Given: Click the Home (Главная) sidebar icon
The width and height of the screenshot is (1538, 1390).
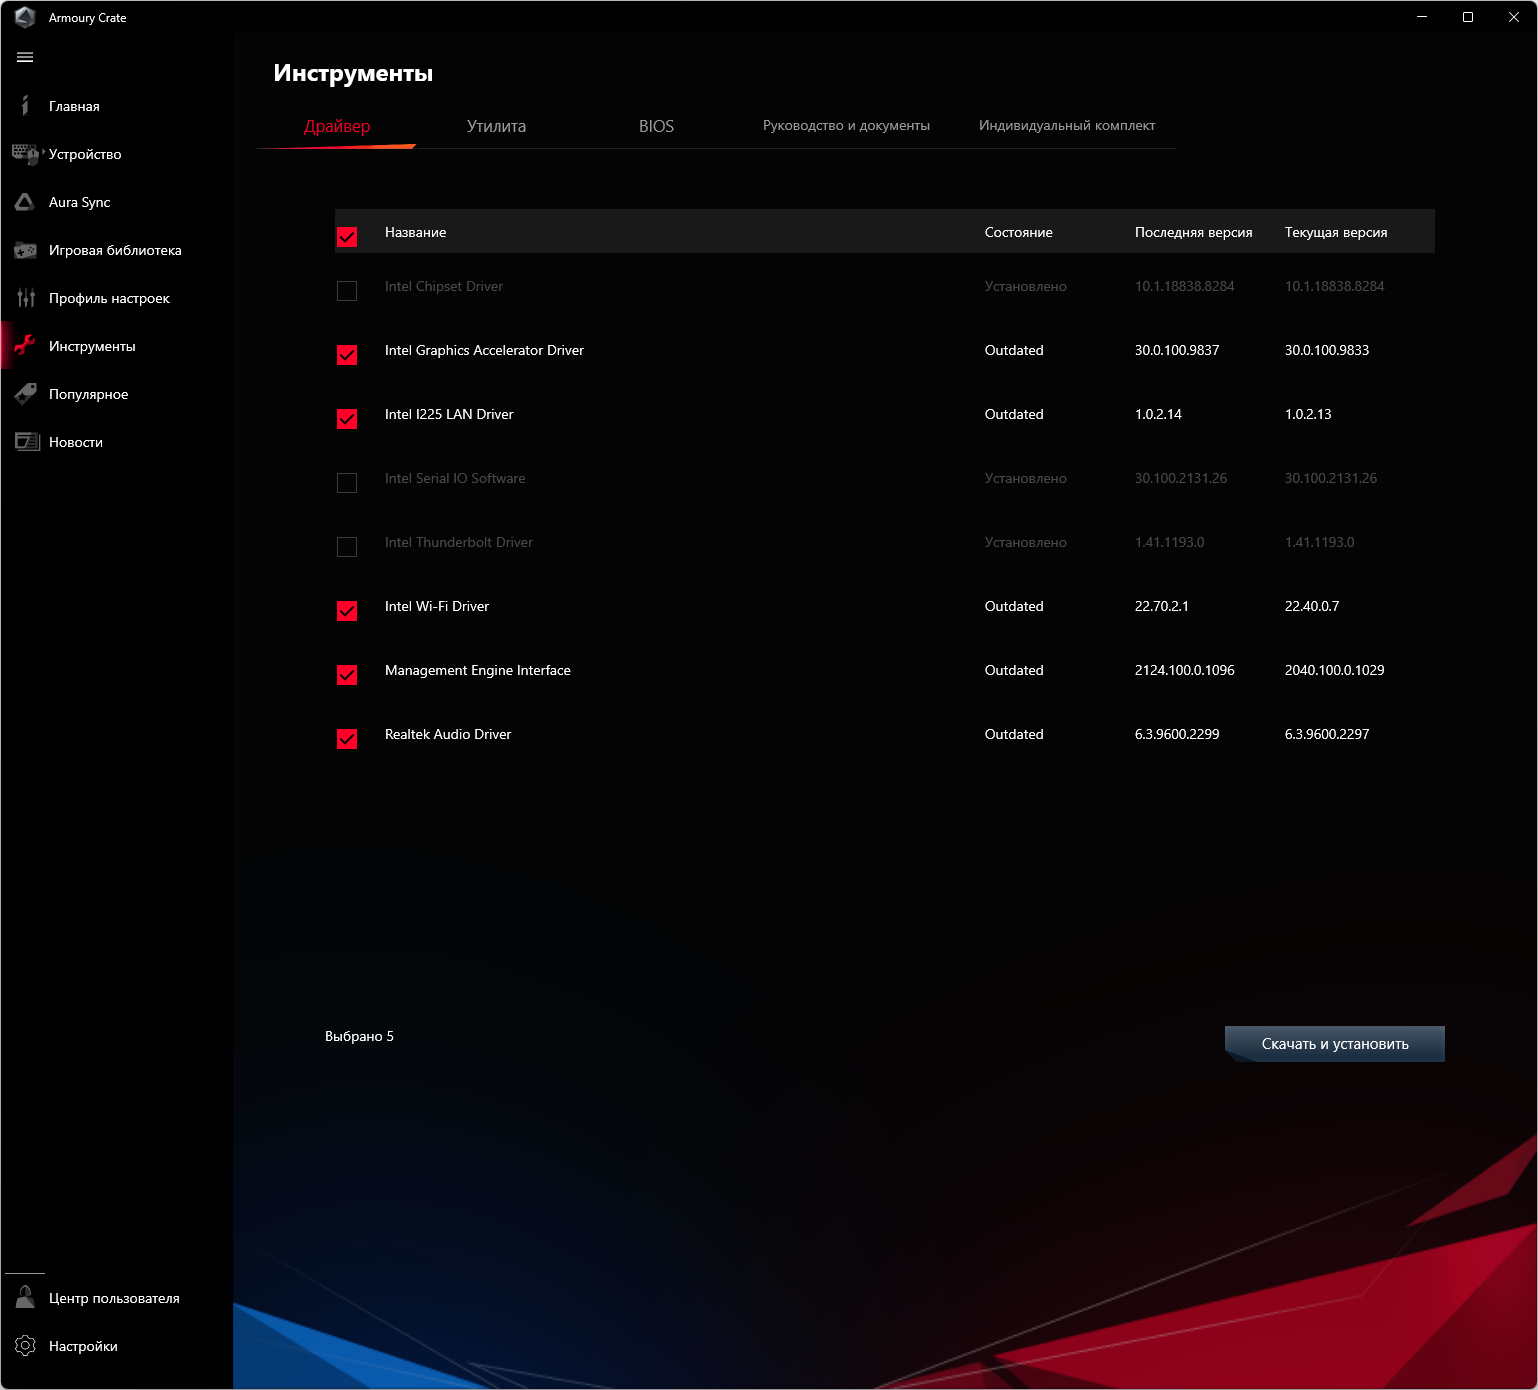Looking at the screenshot, I should [25, 106].
